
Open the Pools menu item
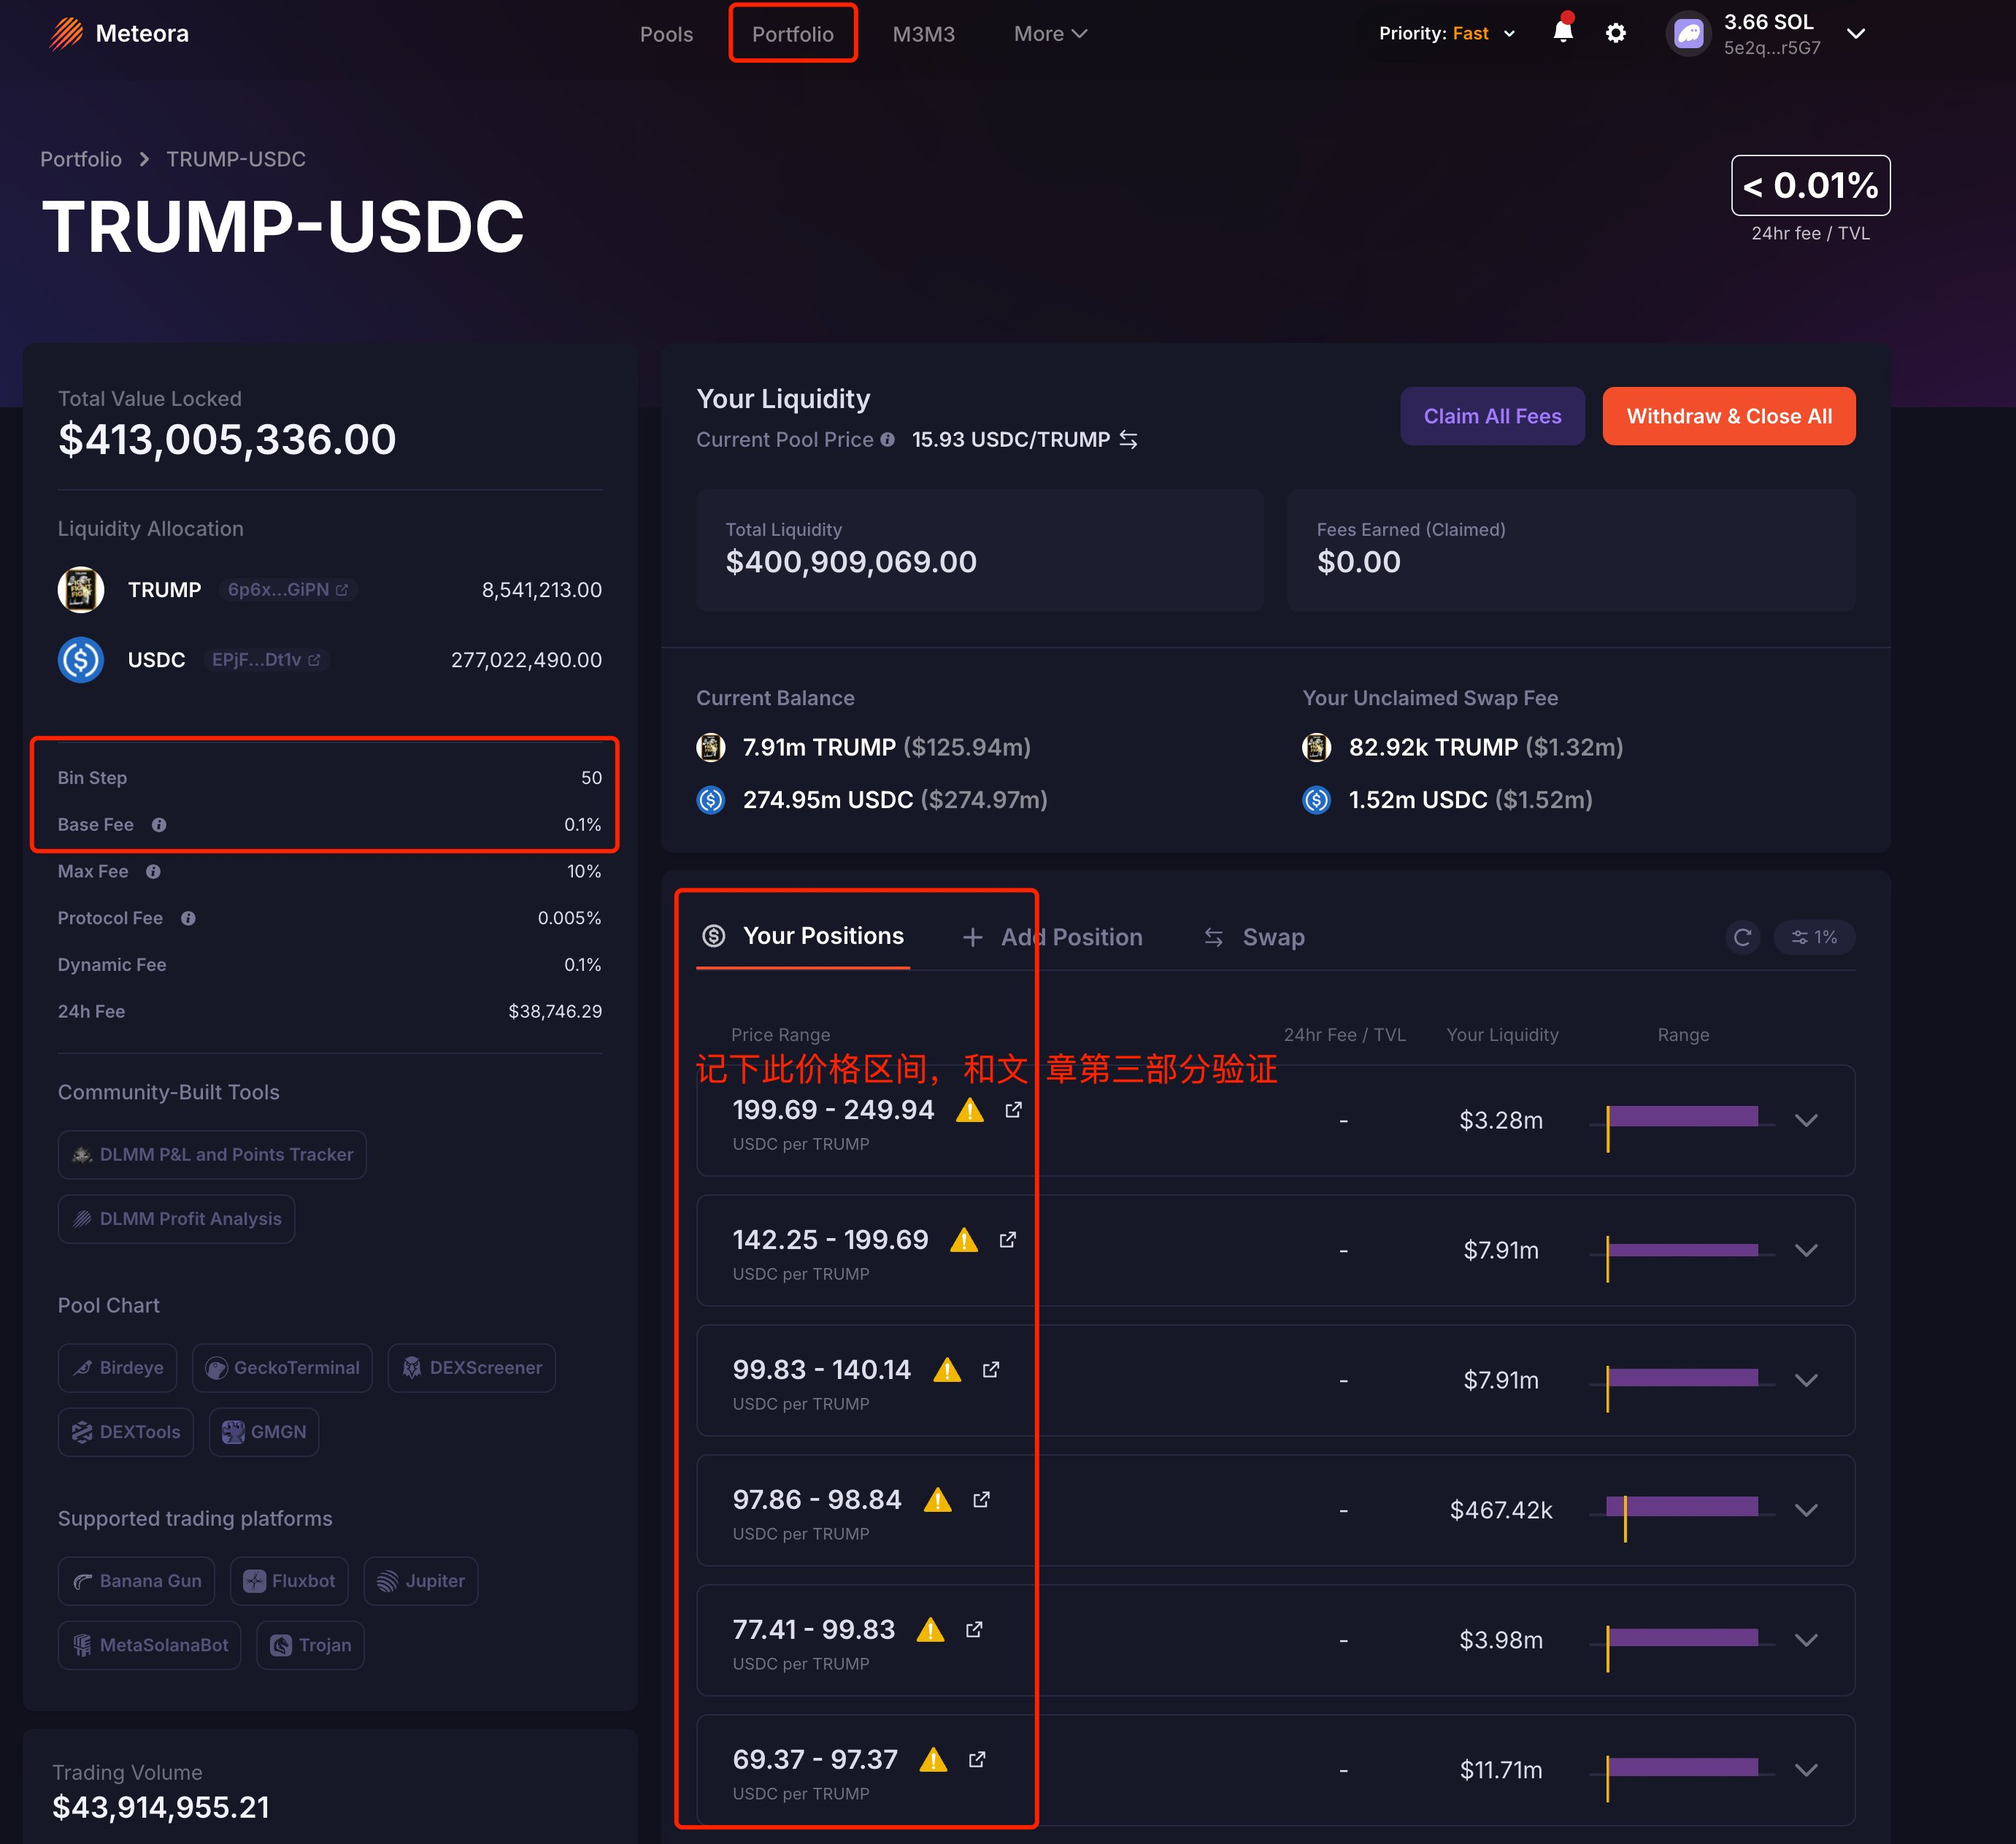pos(666,34)
